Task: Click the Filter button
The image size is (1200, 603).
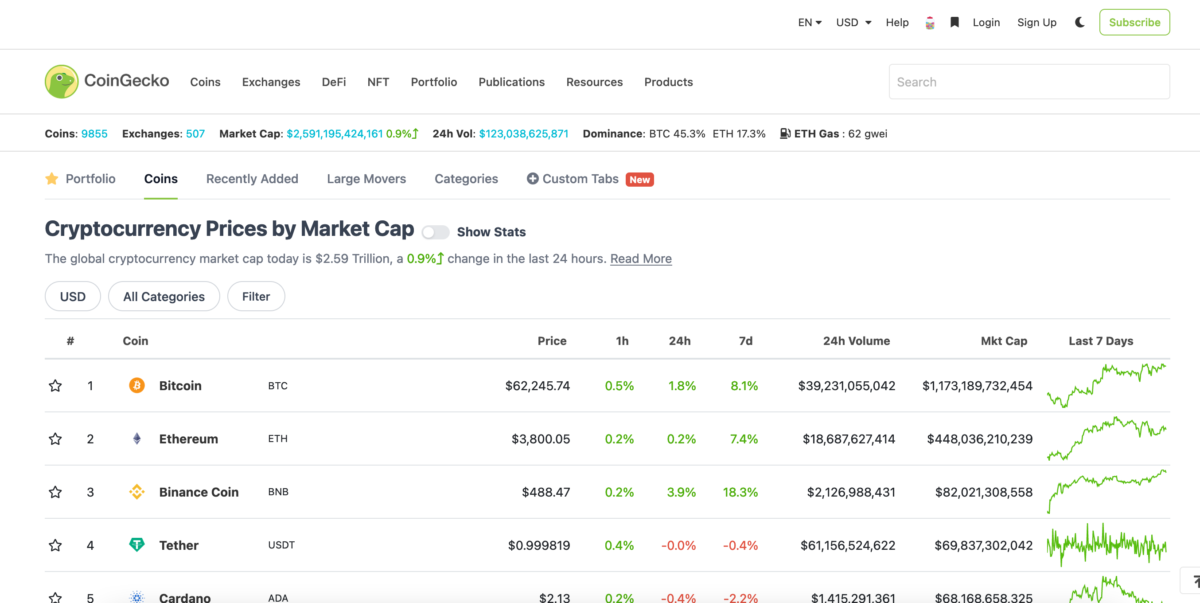Action: click(256, 296)
